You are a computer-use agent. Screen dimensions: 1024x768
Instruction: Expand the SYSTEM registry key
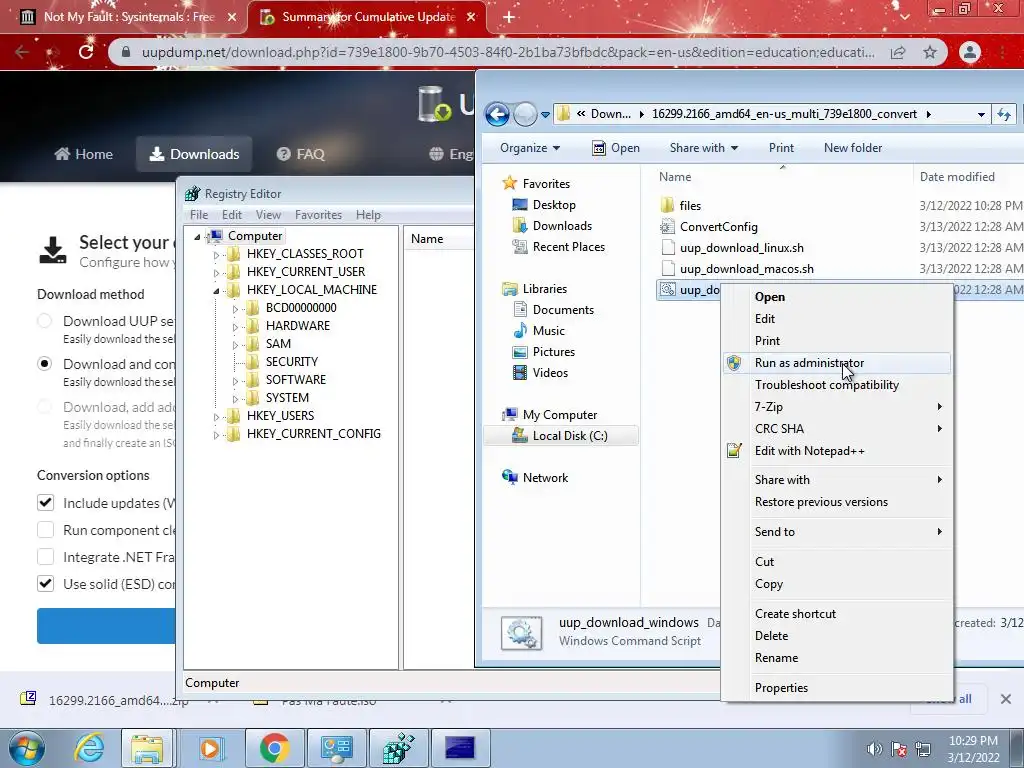coord(236,398)
